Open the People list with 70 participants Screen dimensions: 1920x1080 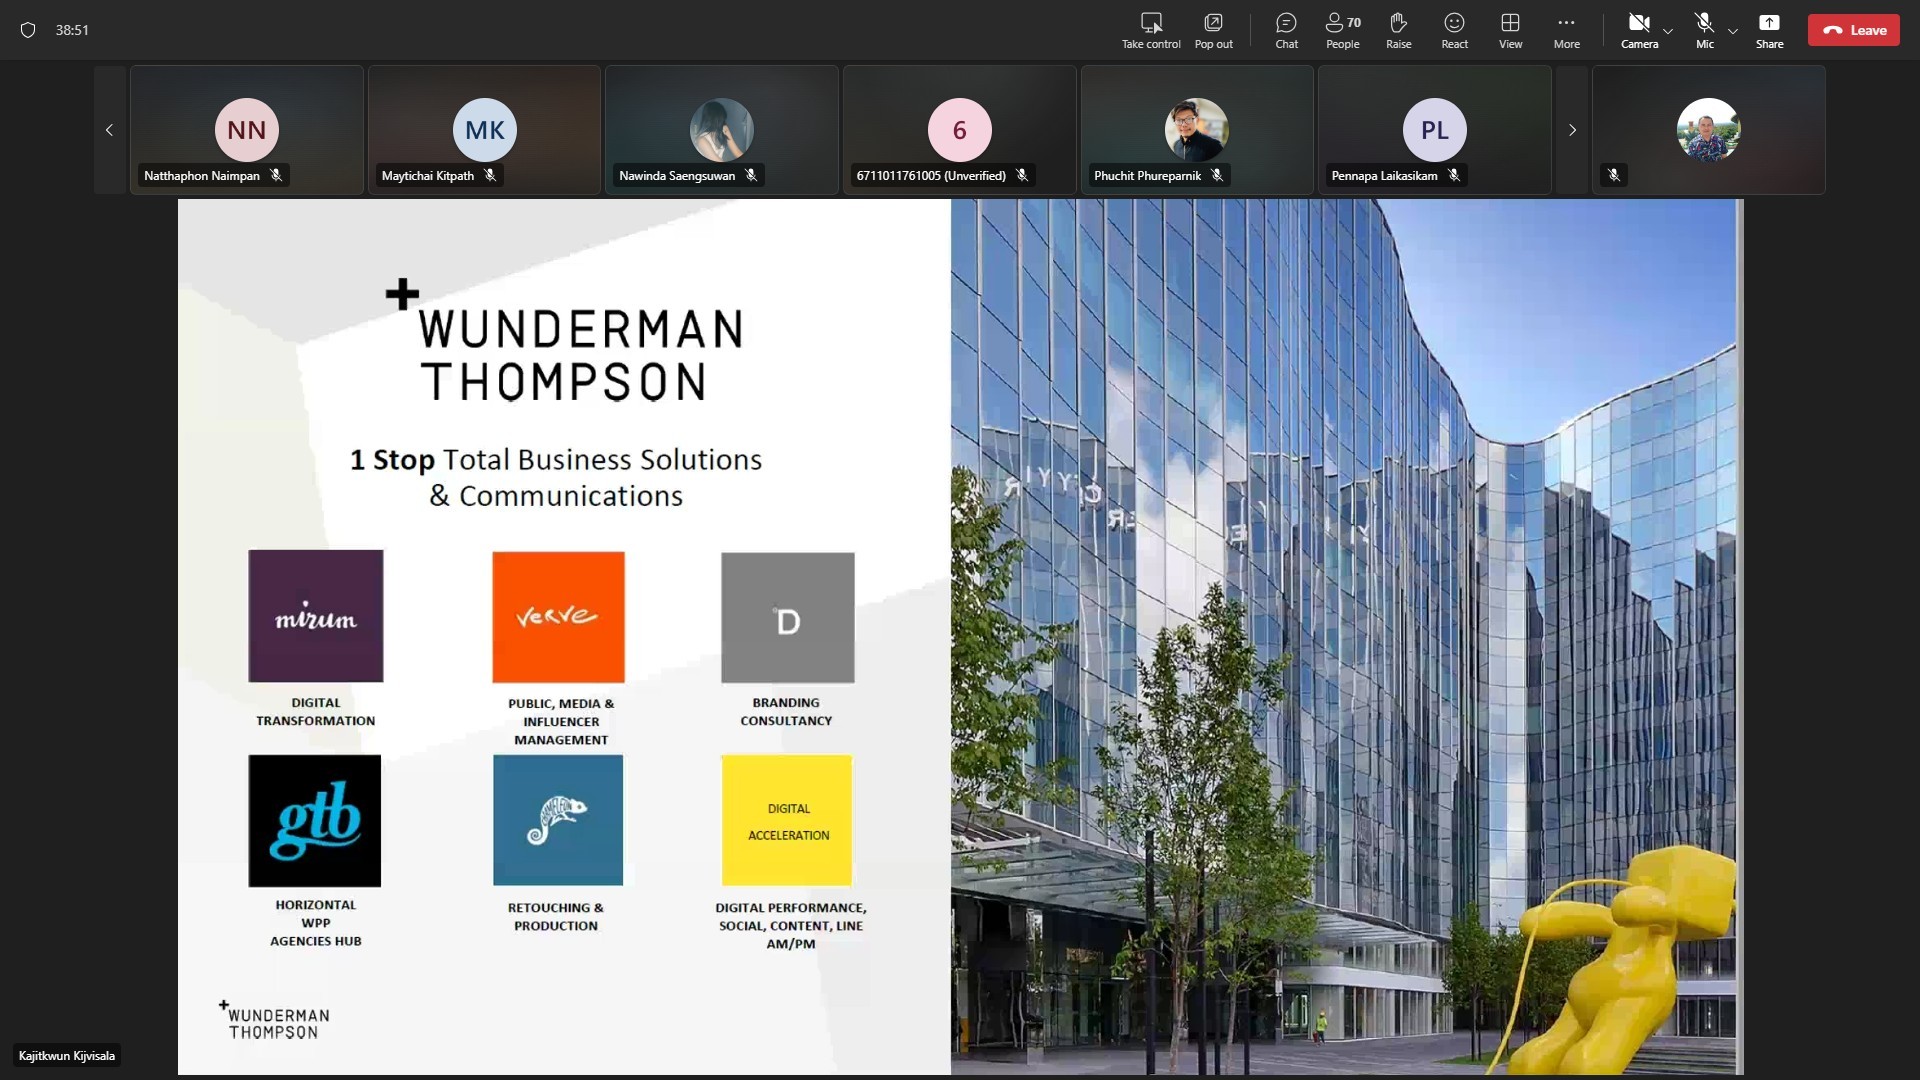[1343, 30]
